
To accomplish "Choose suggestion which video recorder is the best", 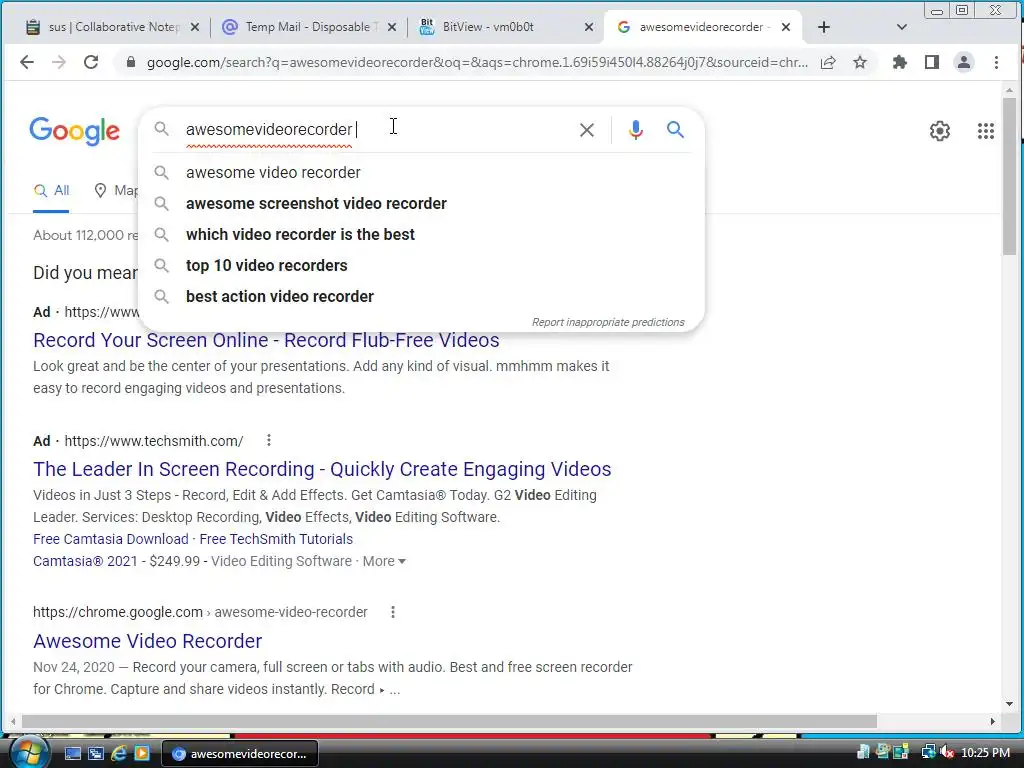I will (x=422, y=234).
